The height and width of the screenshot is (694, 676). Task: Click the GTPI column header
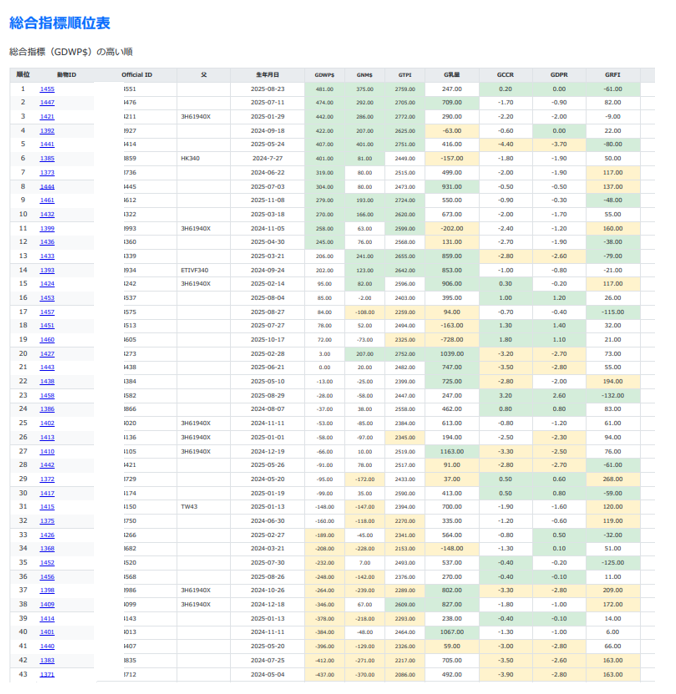[x=405, y=75]
